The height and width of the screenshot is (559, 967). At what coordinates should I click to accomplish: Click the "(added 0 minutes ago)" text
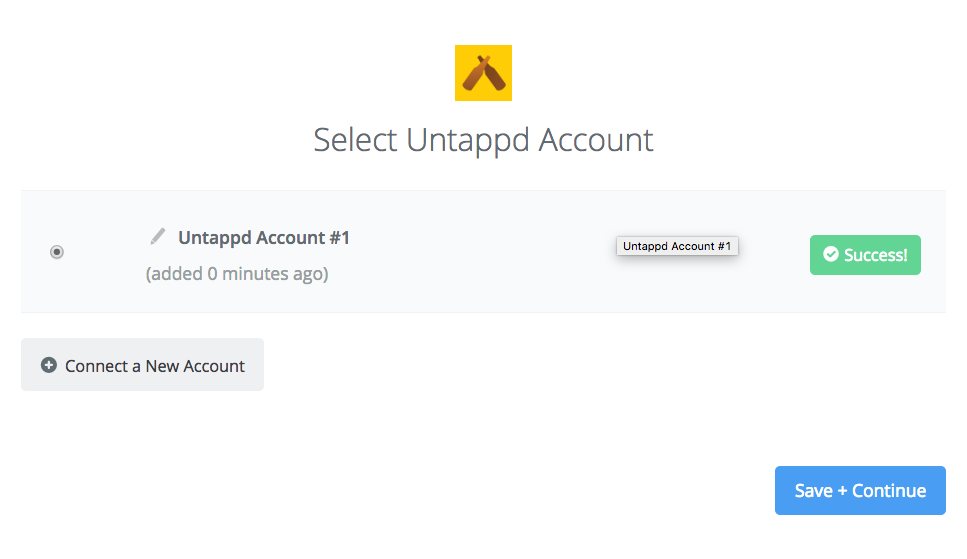pos(237,273)
